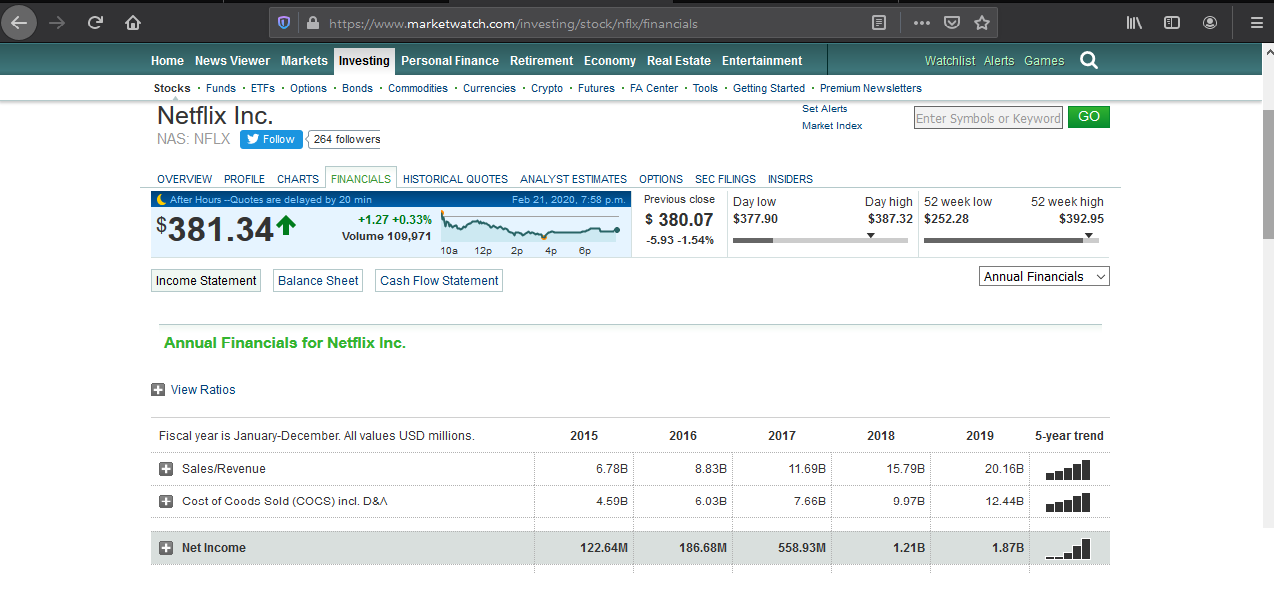Image resolution: width=1274 pixels, height=604 pixels.
Task: Open page actions three-dot menu
Action: pyautogui.click(x=922, y=23)
